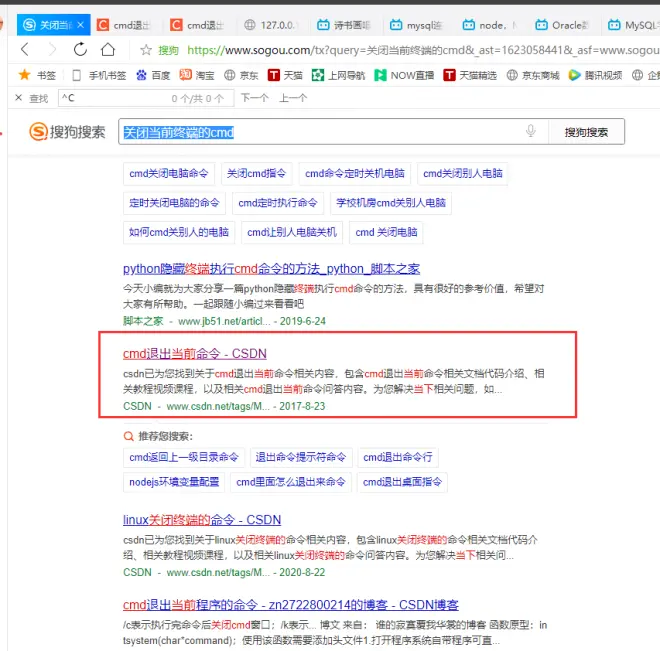Open the browser home page icon
The image size is (660, 651).
108,50
